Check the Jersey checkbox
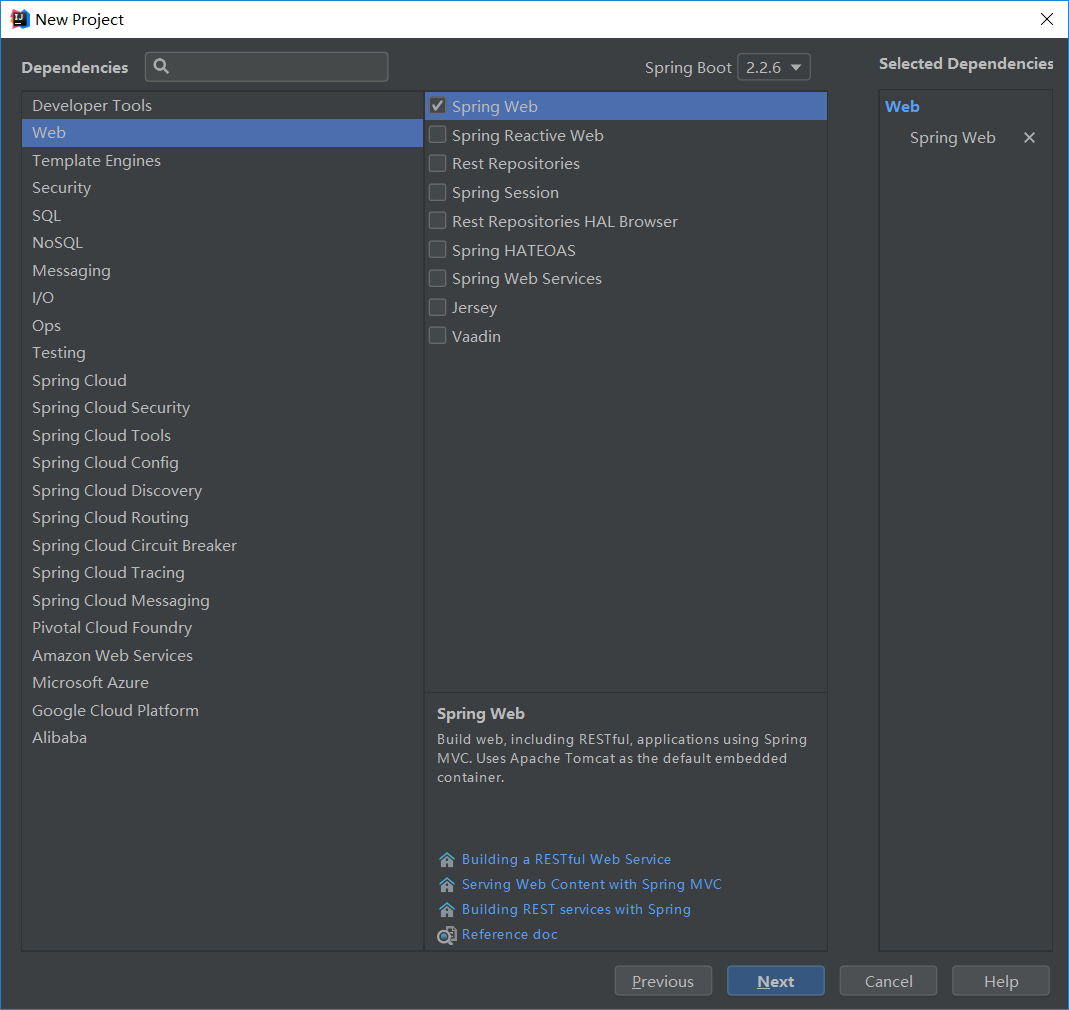1069x1010 pixels. coord(438,308)
